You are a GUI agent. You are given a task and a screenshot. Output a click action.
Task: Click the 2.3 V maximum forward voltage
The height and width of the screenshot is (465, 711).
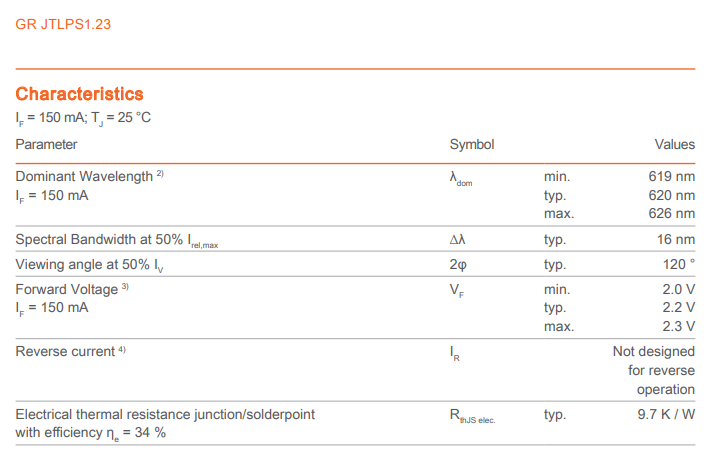[x=678, y=326]
